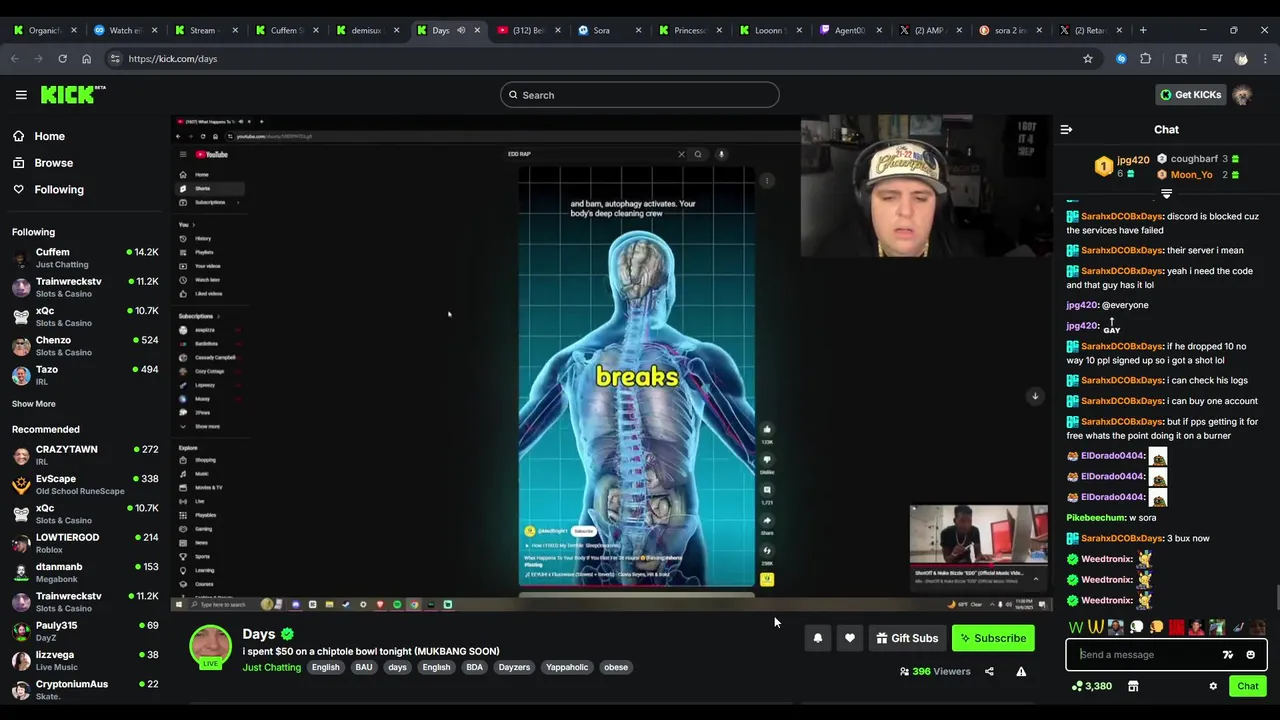Viewport: 1280px width, 720px height.
Task: Click the address bar URL
Action: [x=173, y=59]
